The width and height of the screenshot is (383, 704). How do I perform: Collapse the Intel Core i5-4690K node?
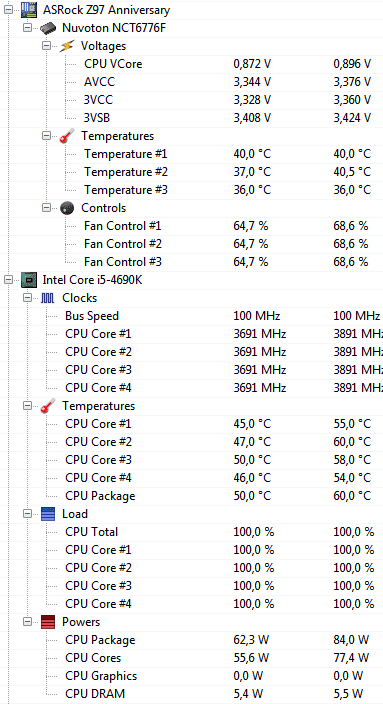9,280
